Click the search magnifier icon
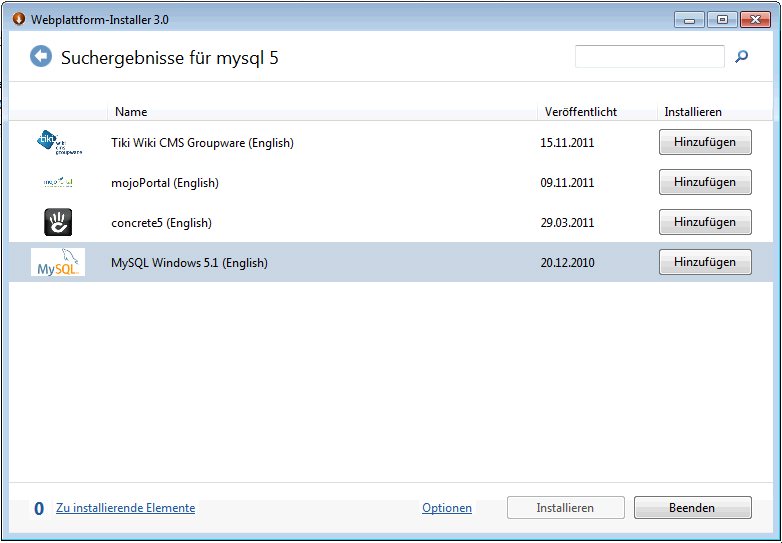Screen dimensions: 782x543 click(741, 57)
